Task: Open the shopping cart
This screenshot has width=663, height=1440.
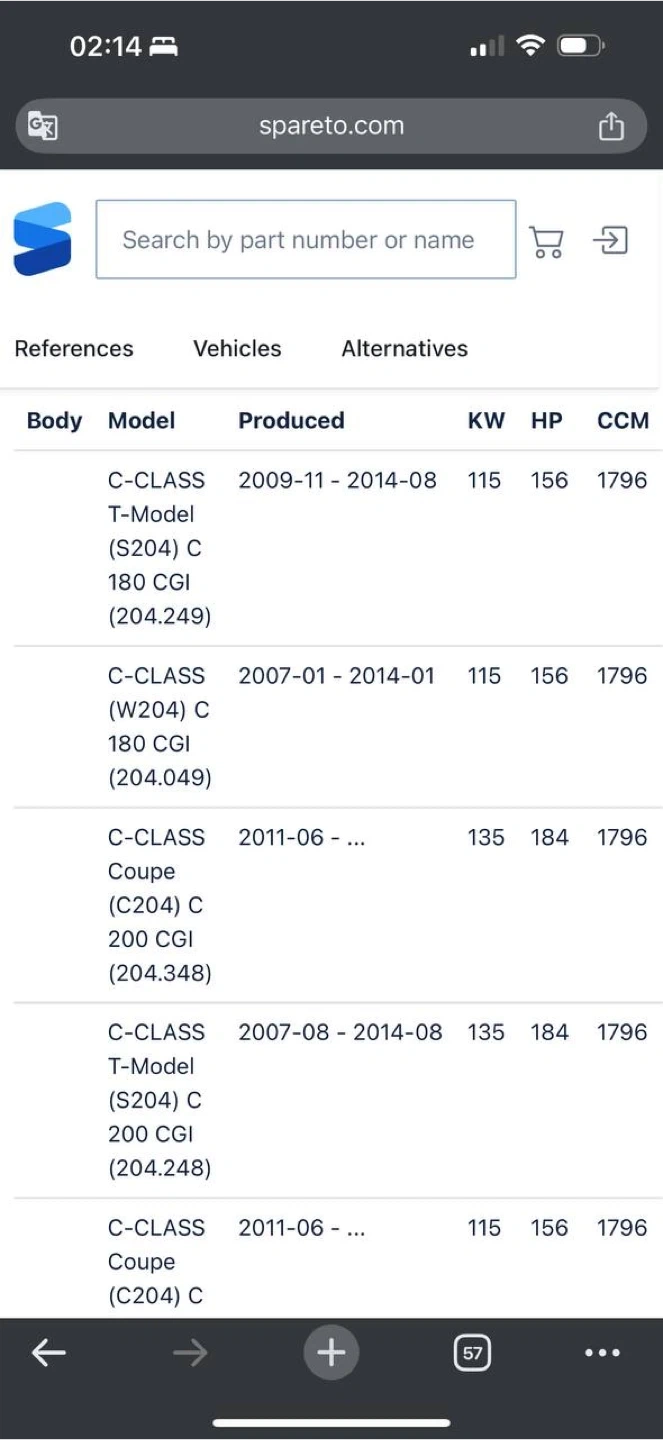Action: click(546, 241)
